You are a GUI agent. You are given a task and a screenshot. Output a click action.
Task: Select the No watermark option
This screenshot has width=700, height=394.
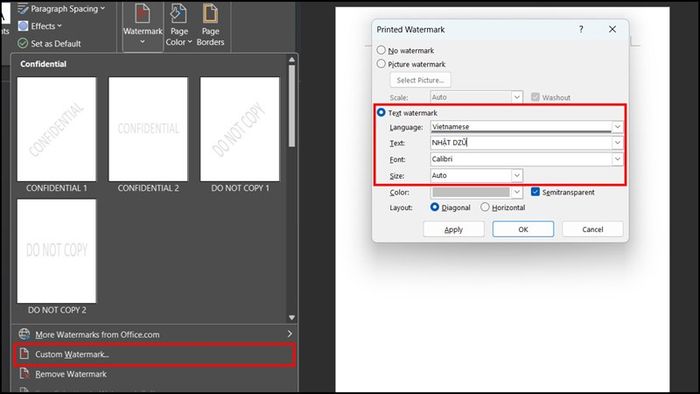point(381,50)
